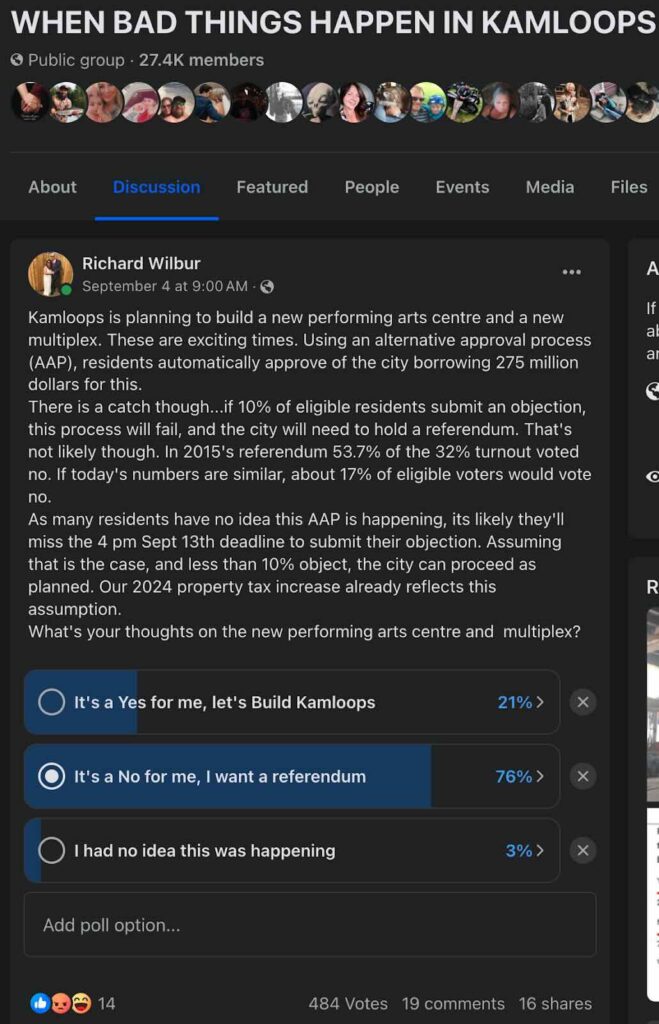Select "It's a Yes for me" radio button
The height and width of the screenshot is (1024, 659).
click(51, 702)
